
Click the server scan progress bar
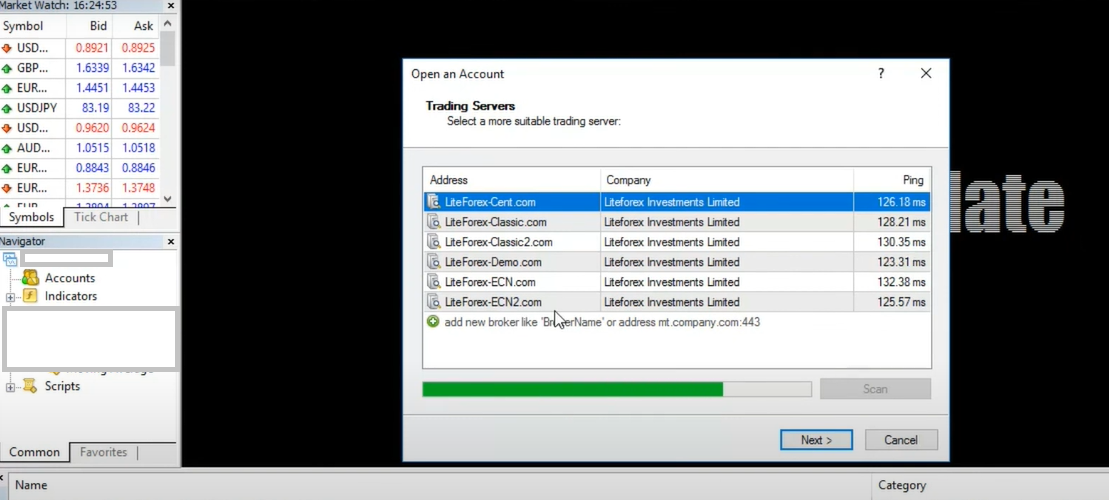[x=617, y=389]
